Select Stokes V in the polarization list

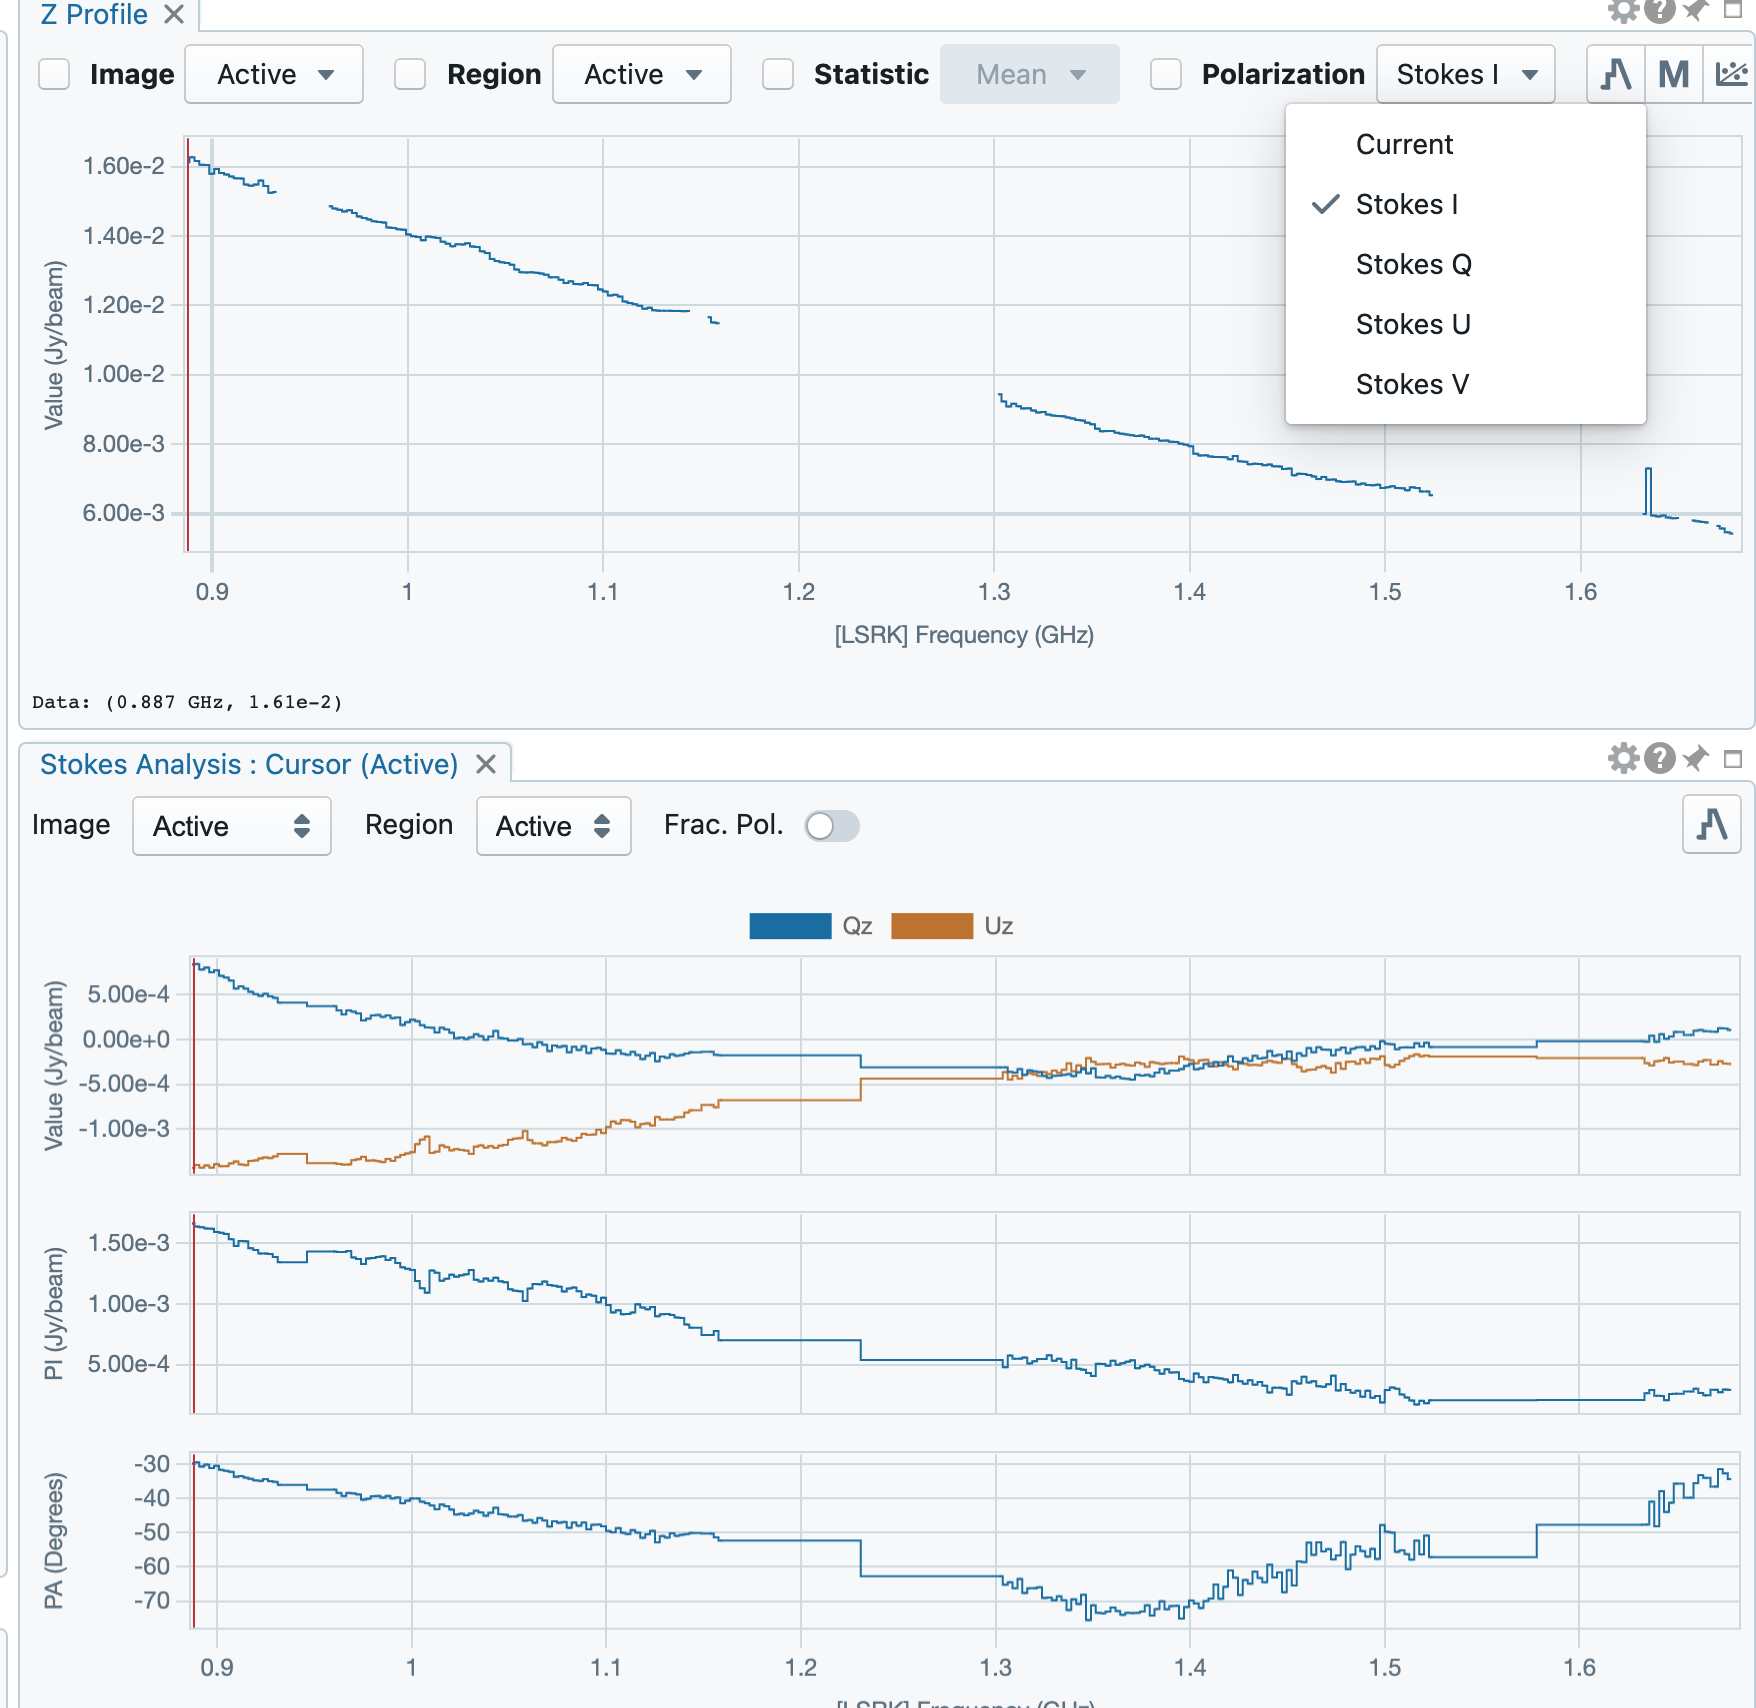[x=1412, y=383]
